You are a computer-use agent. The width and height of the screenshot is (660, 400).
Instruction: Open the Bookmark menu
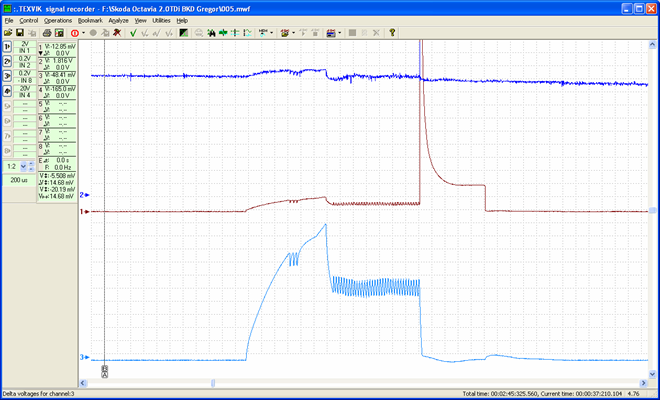(x=90, y=21)
